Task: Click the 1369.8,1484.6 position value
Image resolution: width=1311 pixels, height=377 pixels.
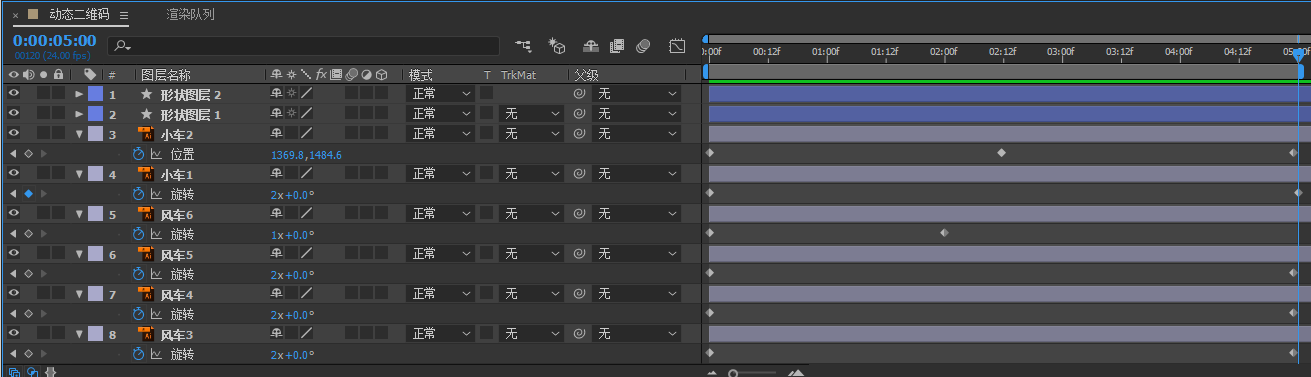Action: pyautogui.click(x=307, y=155)
